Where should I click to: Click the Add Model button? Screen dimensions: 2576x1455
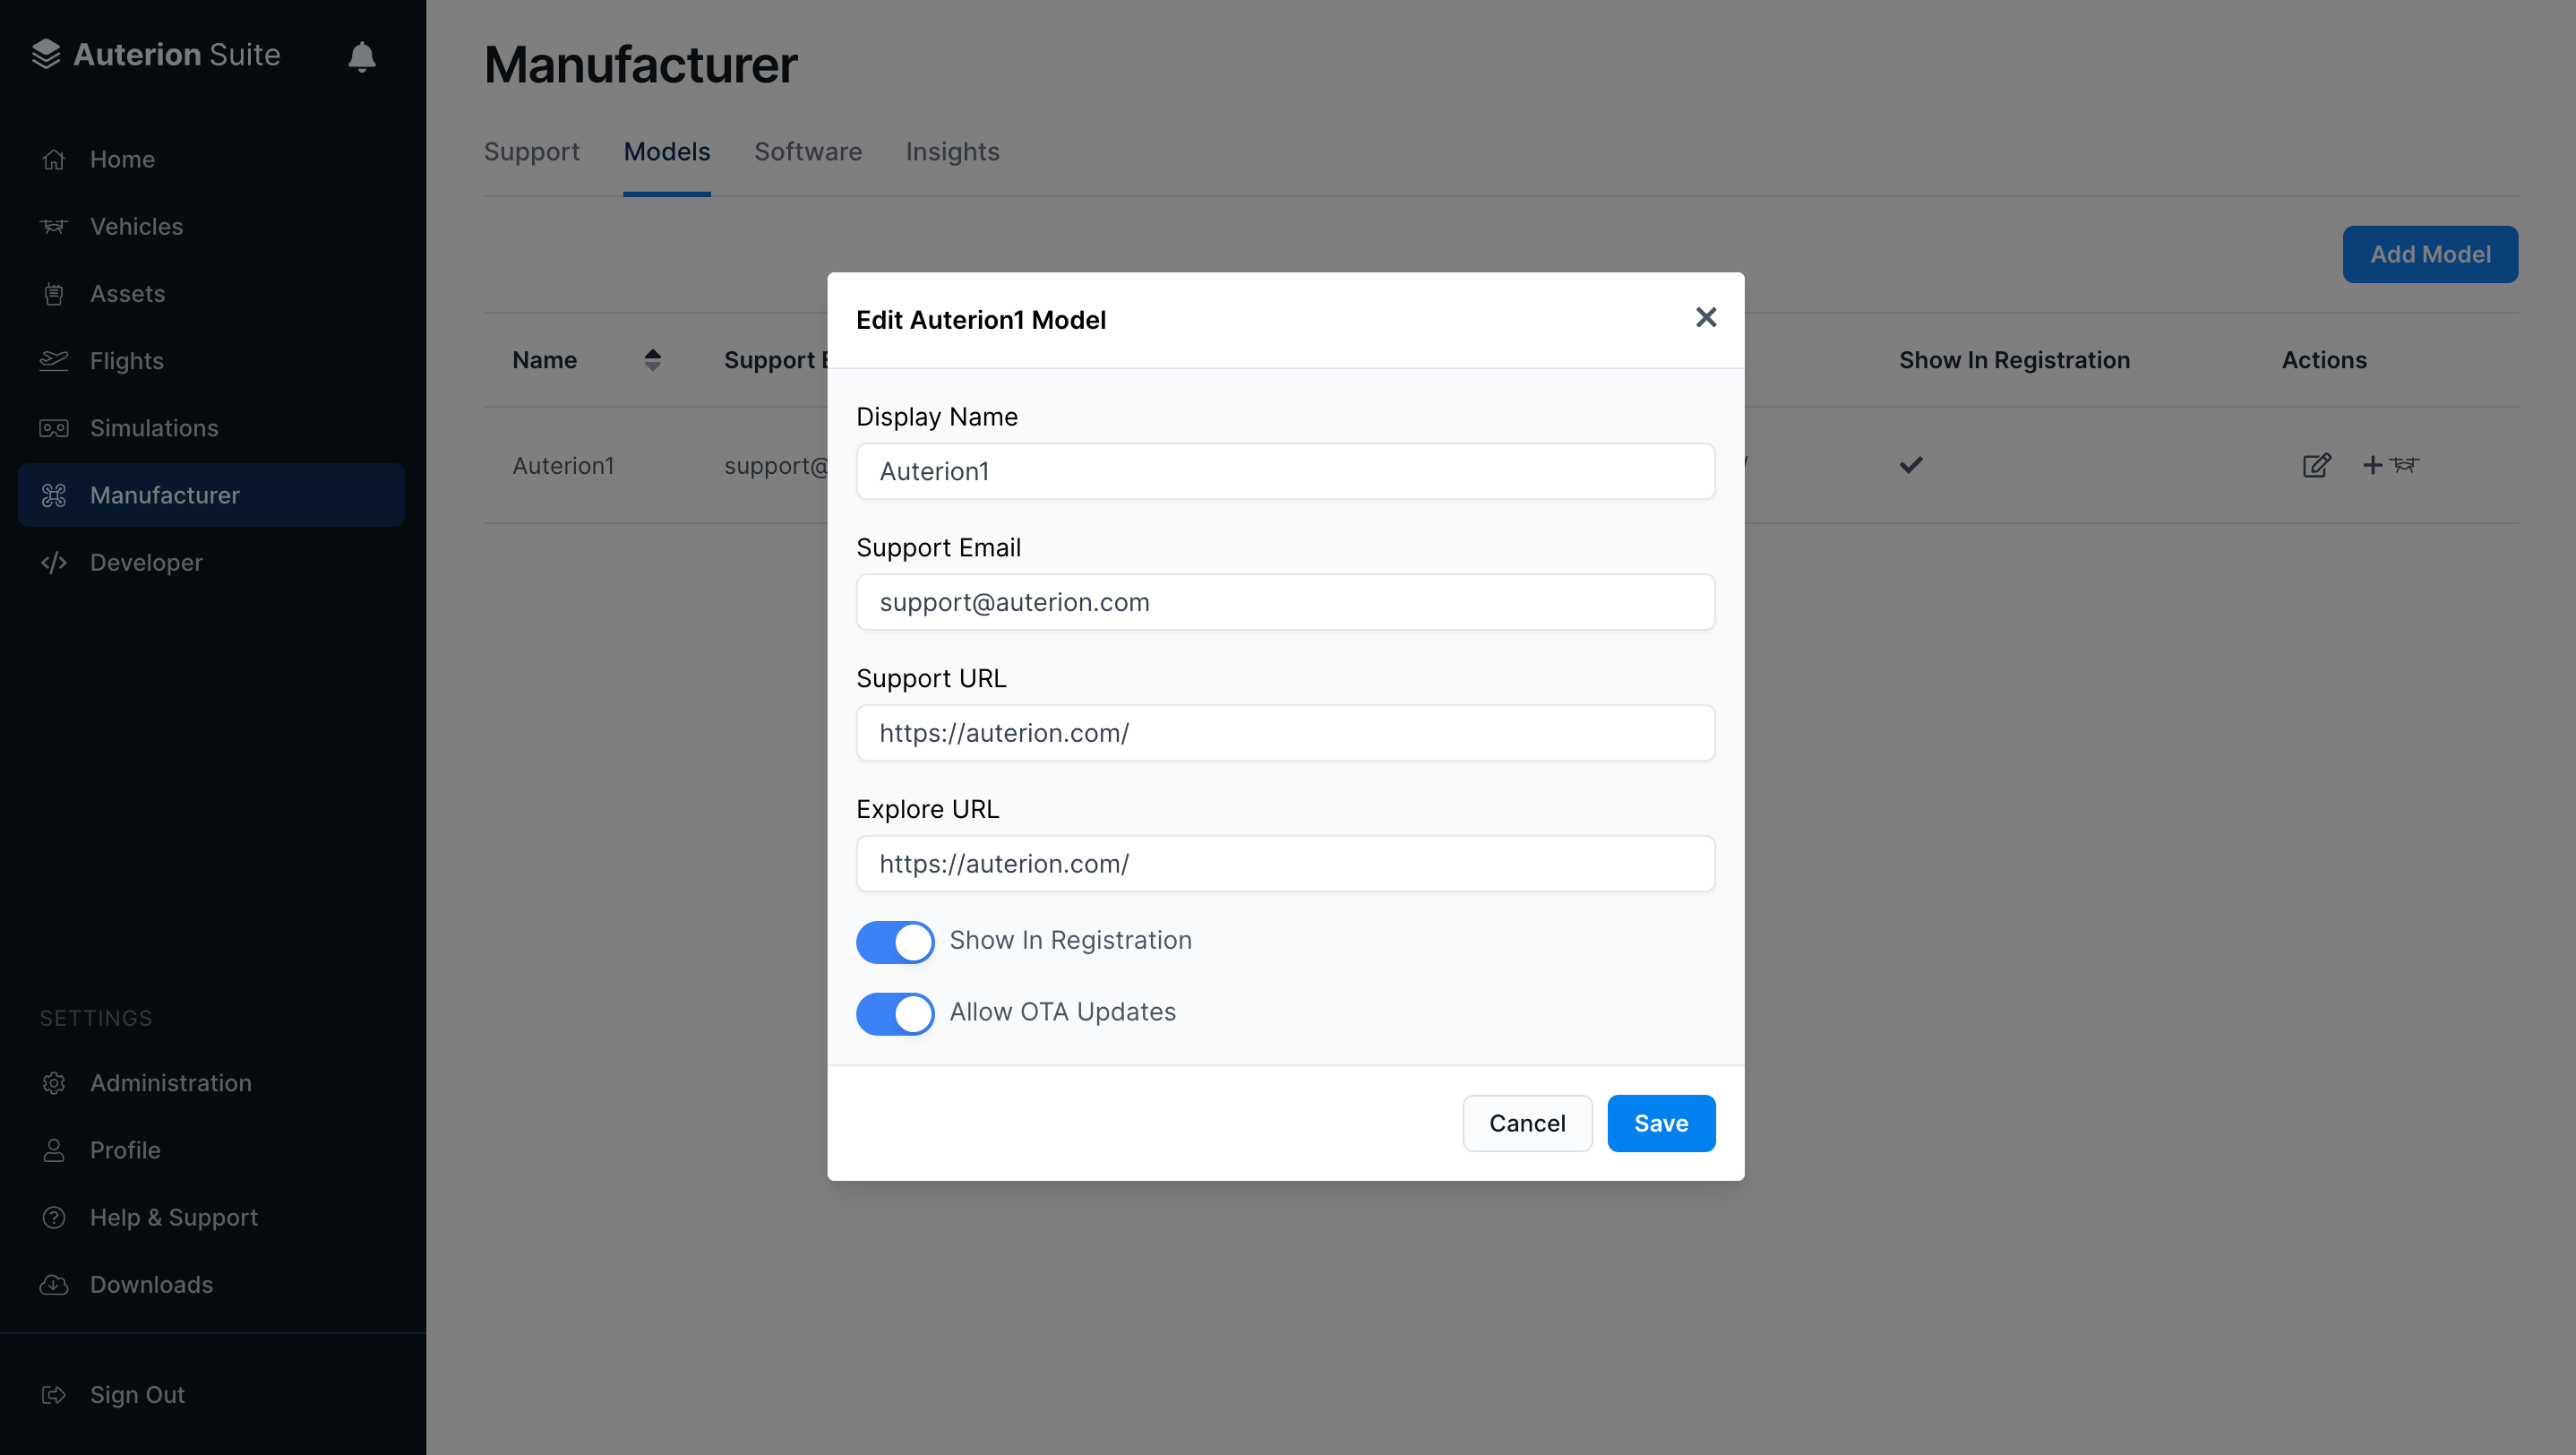2429,254
